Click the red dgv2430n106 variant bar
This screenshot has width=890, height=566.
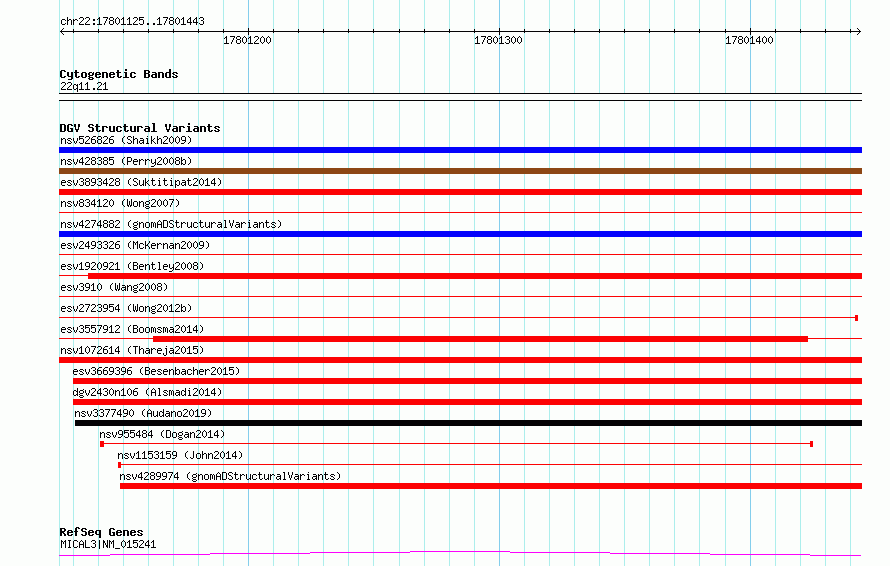point(467,402)
